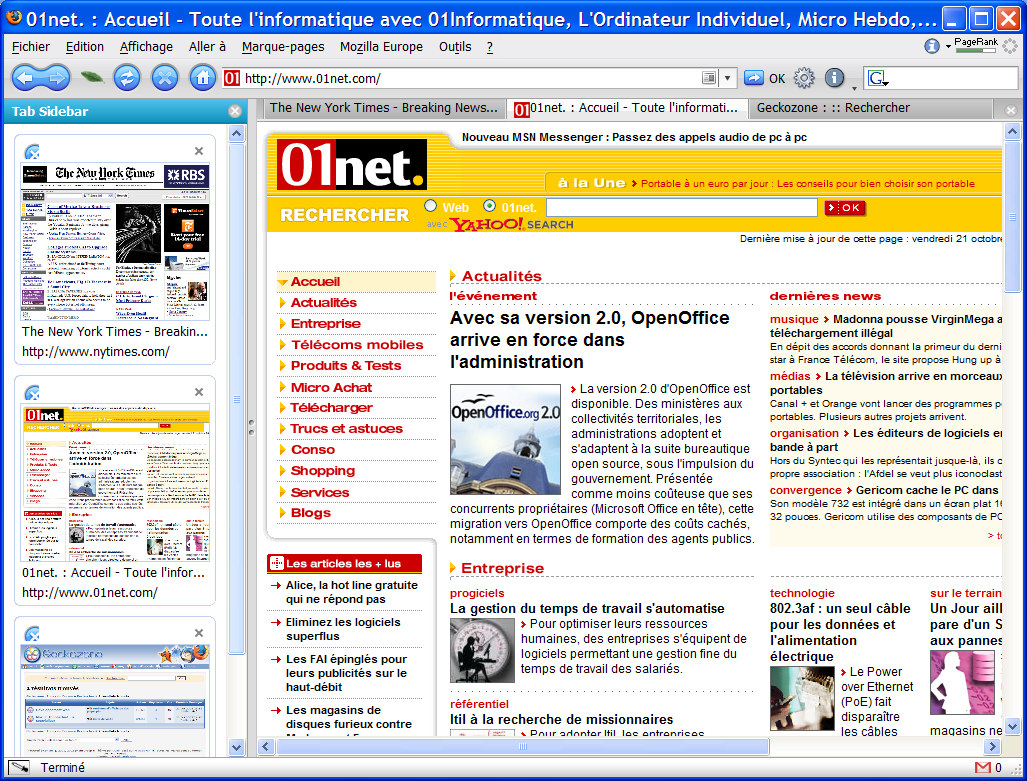Select the 01net search radio button
This screenshot has height=781, width=1027.
(489, 206)
